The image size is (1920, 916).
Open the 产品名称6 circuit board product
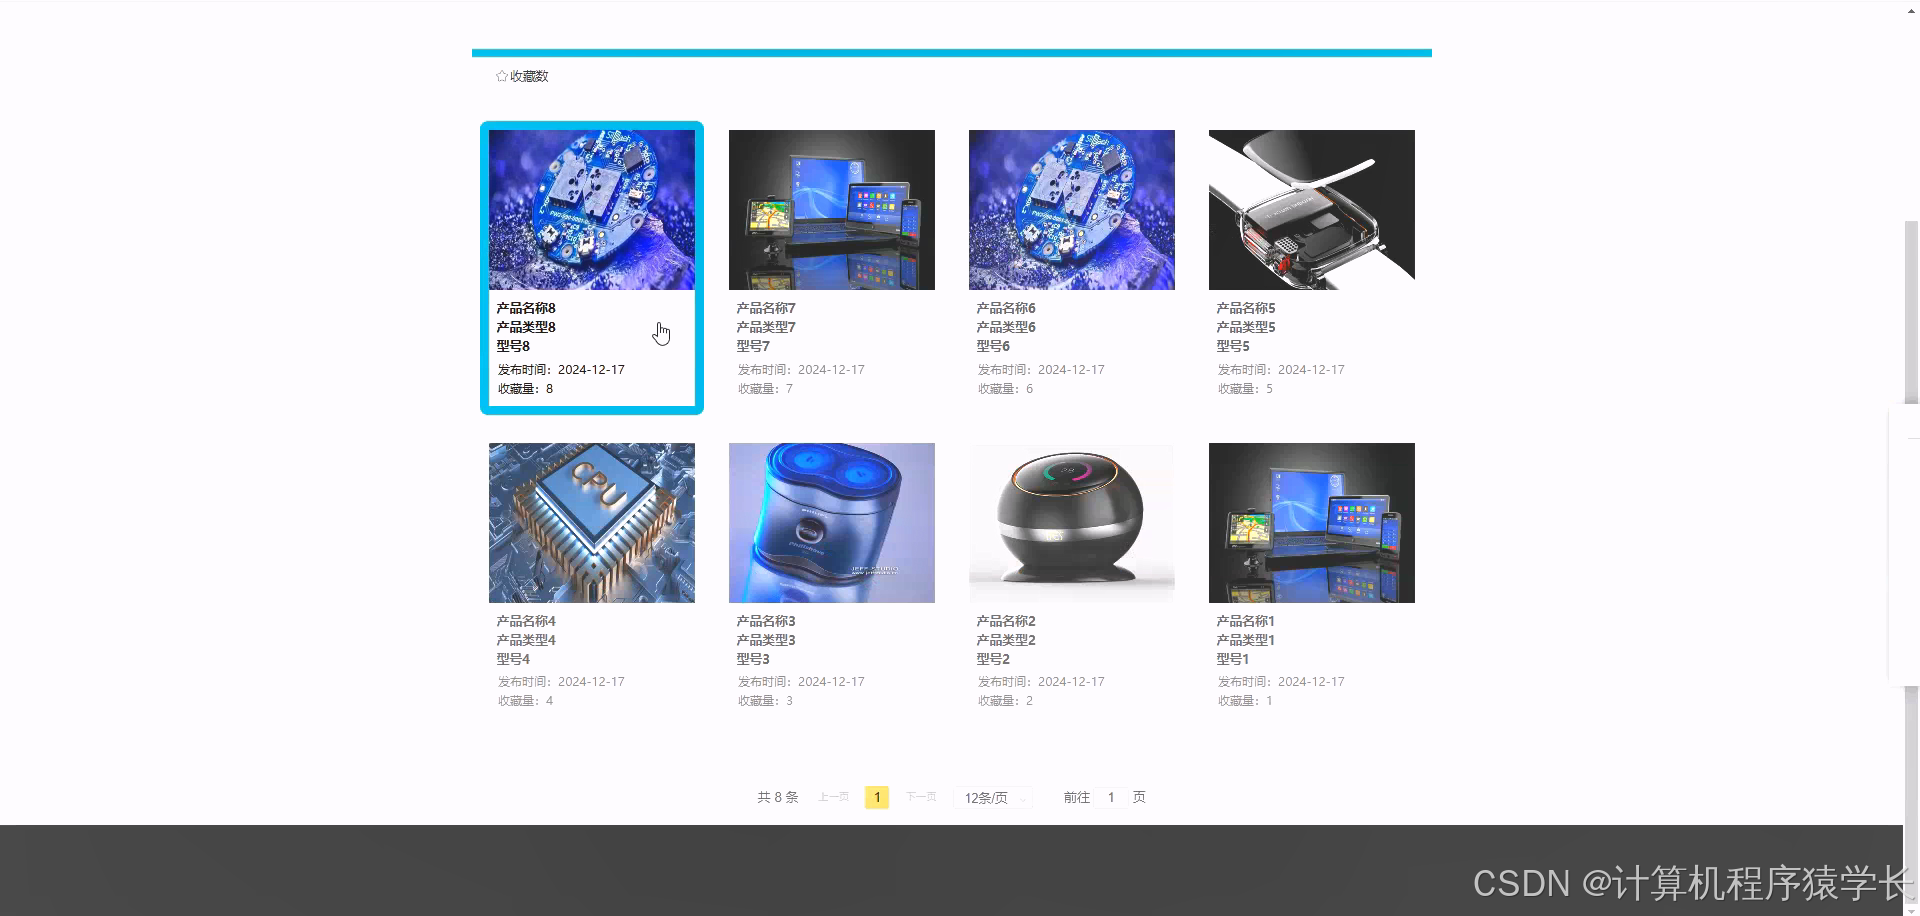pos(1071,210)
